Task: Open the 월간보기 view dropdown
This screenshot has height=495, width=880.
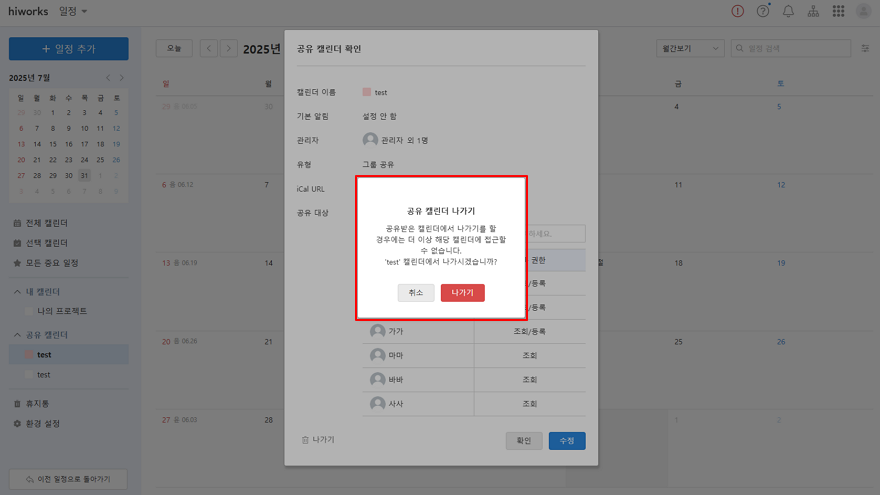Action: click(688, 48)
